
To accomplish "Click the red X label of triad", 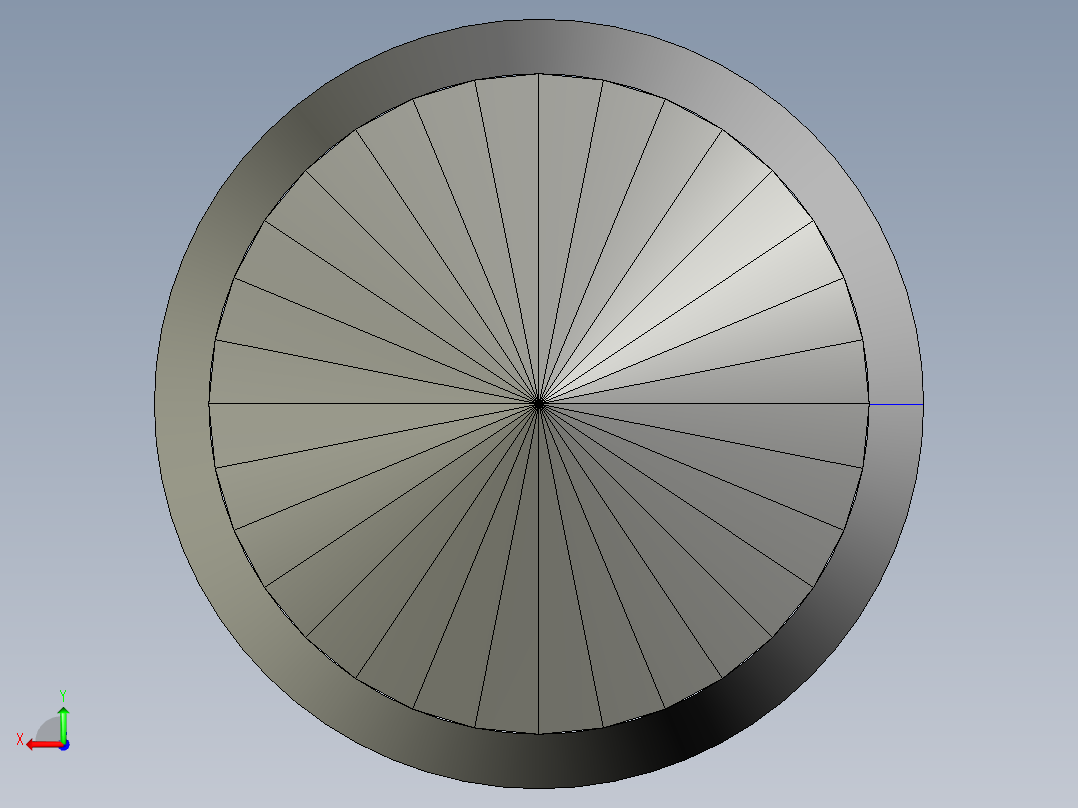I will [20, 739].
